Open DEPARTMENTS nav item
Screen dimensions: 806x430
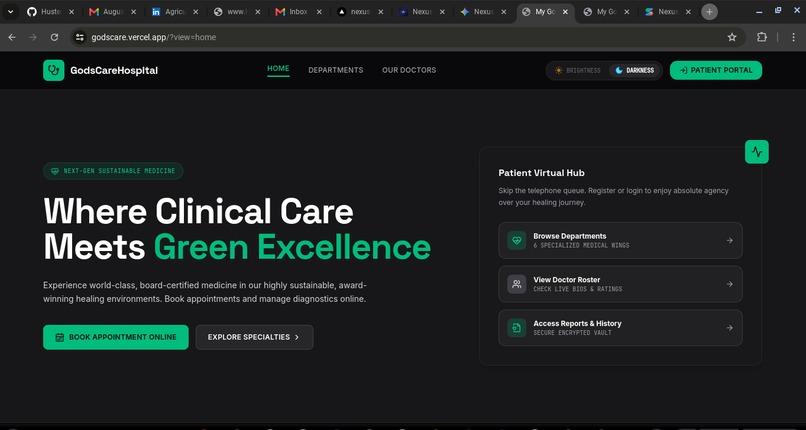(336, 70)
